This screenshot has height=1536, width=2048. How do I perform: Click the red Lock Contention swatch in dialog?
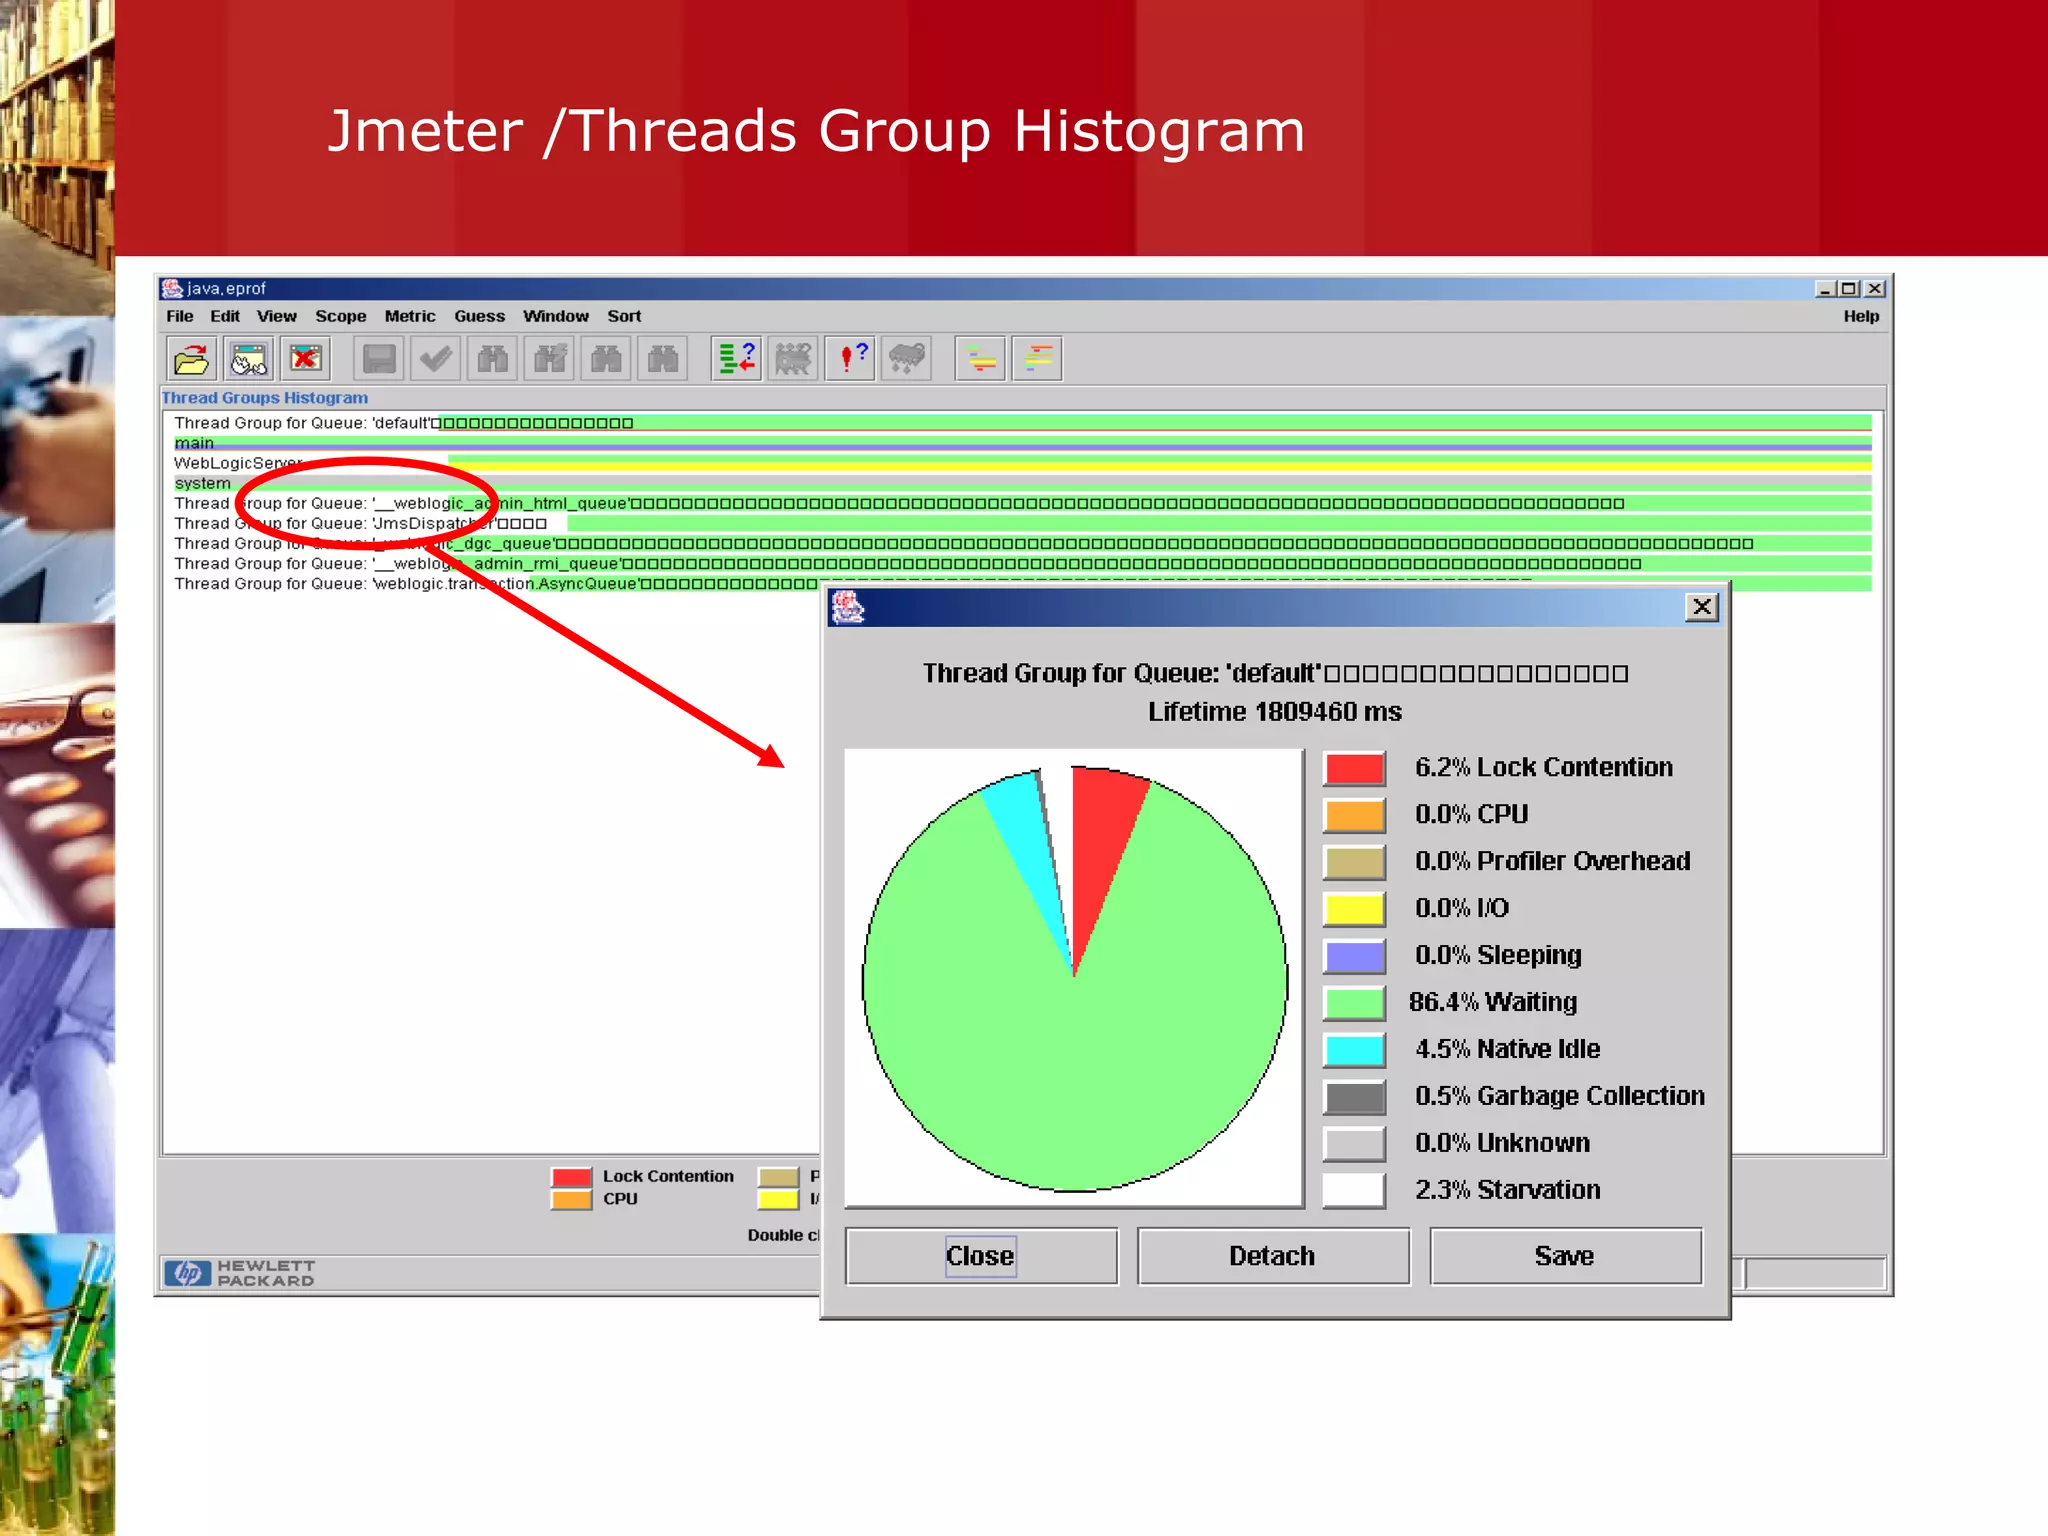[1355, 768]
